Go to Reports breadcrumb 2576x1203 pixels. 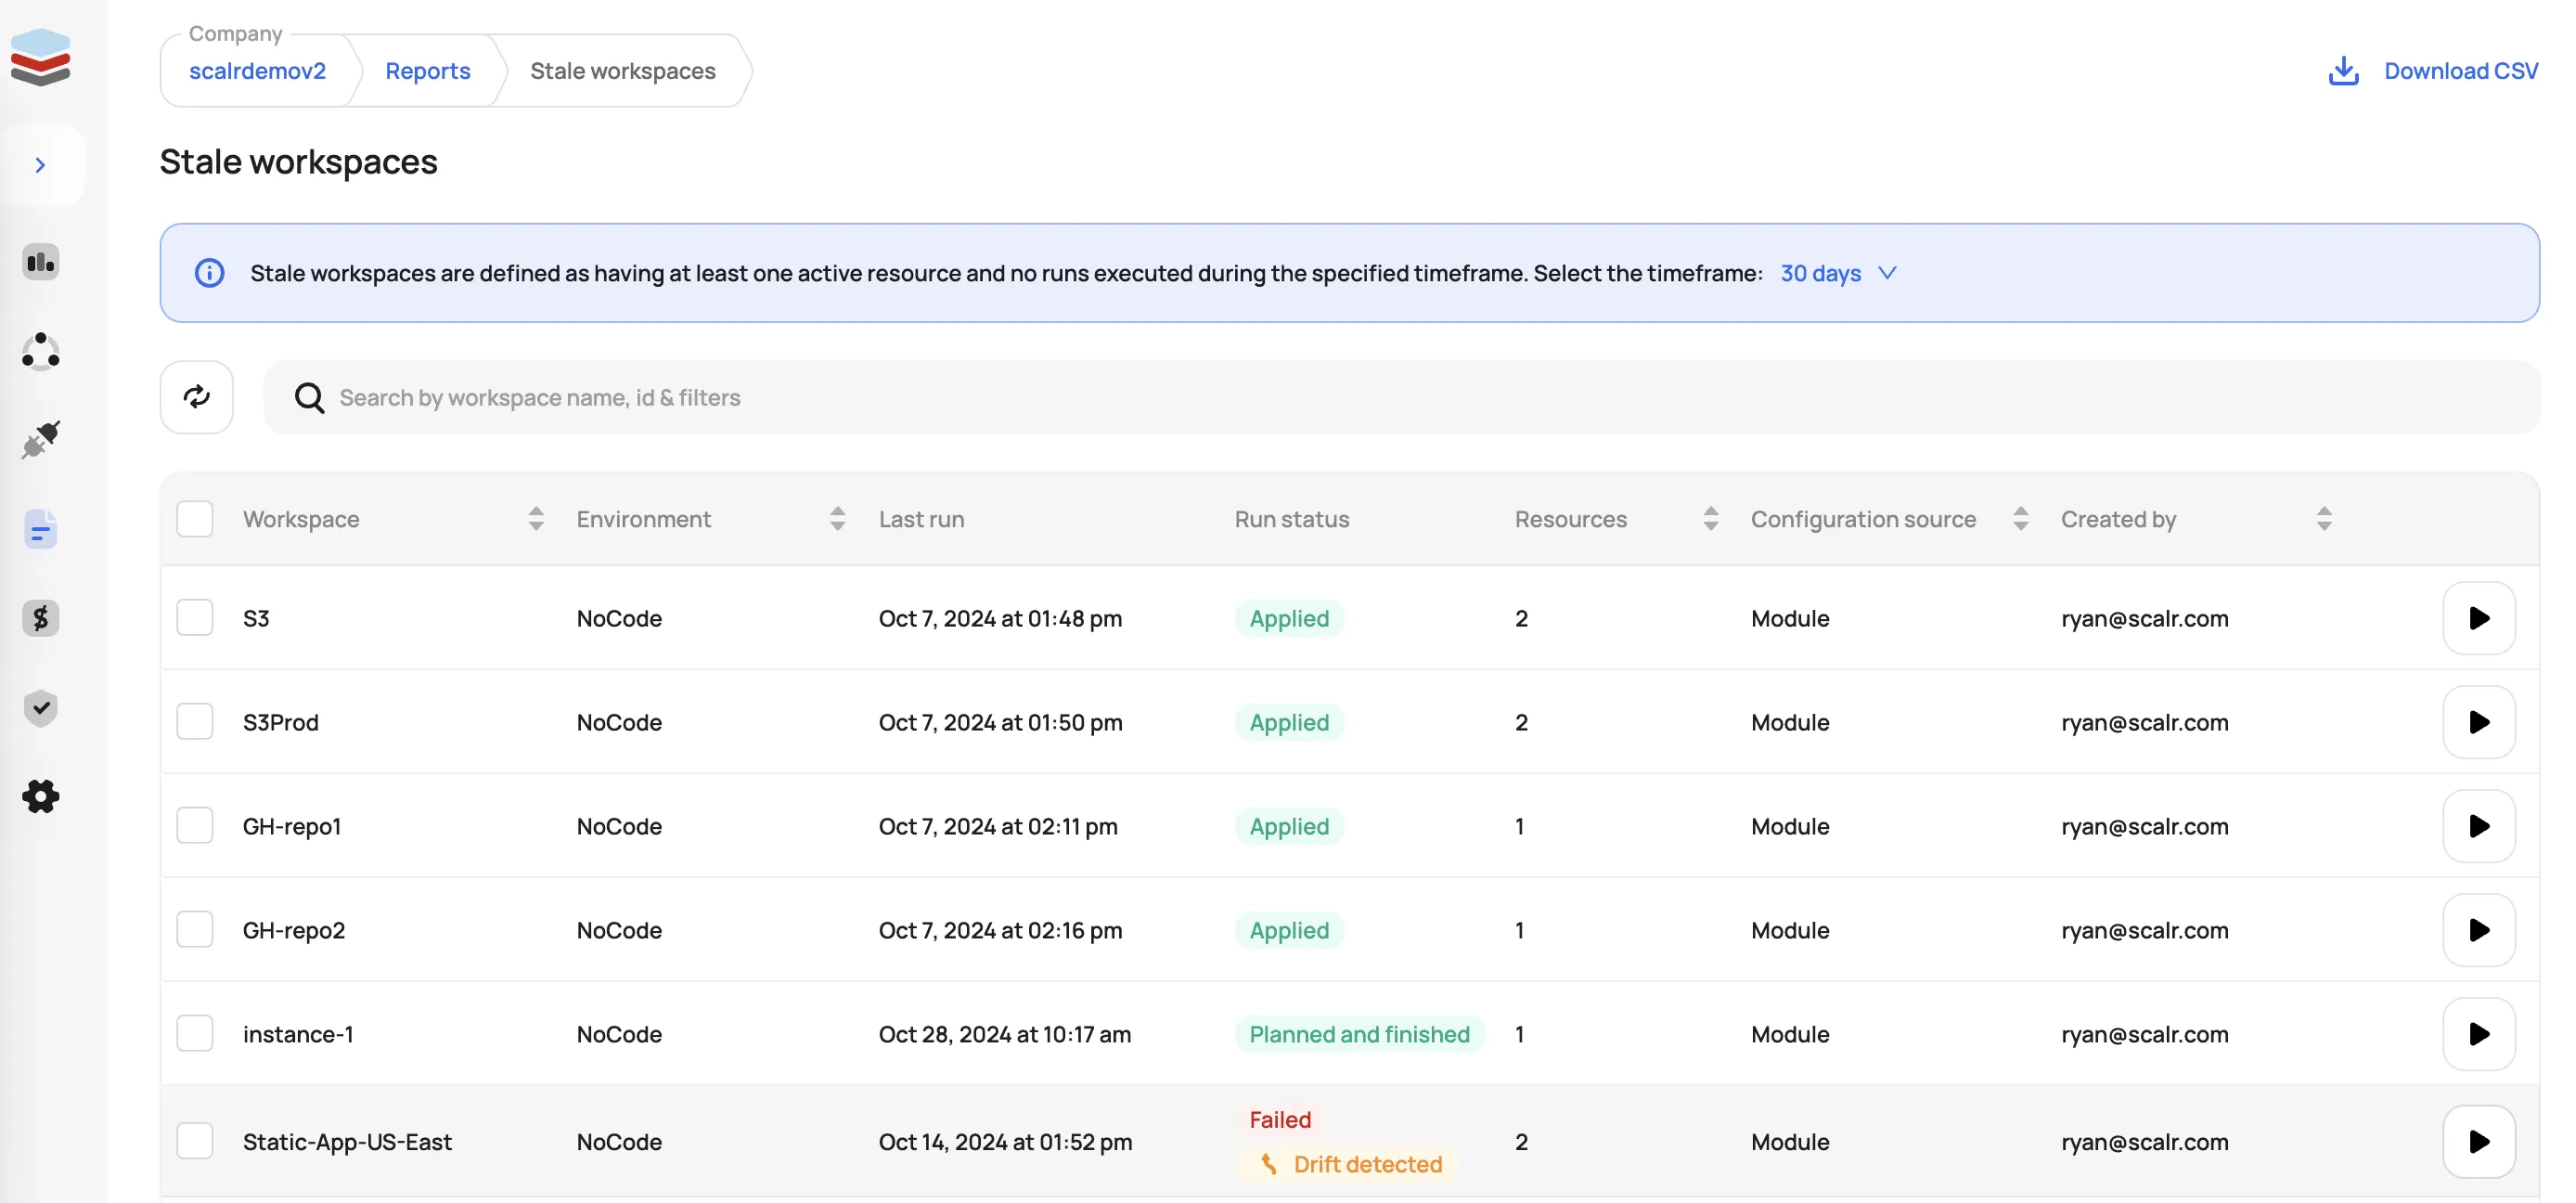(427, 71)
